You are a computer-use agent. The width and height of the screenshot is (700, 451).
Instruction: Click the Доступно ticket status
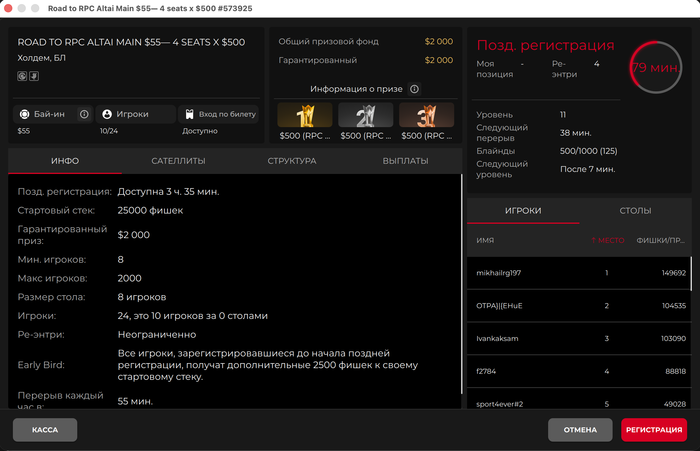click(200, 131)
